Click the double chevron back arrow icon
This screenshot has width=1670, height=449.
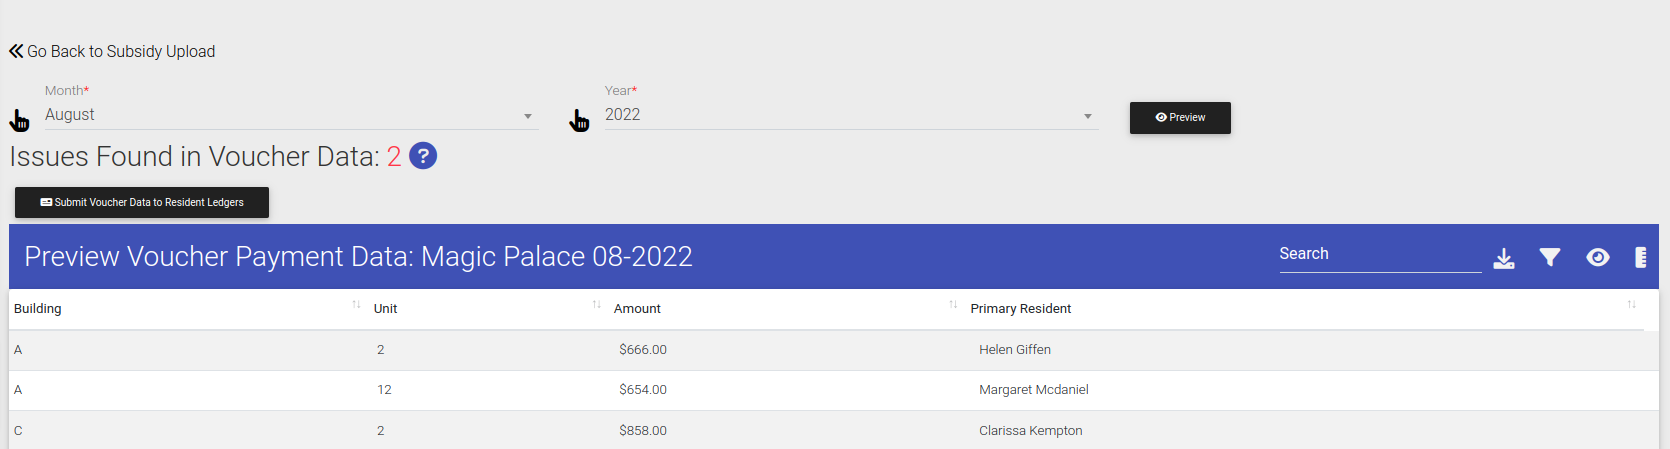16,51
